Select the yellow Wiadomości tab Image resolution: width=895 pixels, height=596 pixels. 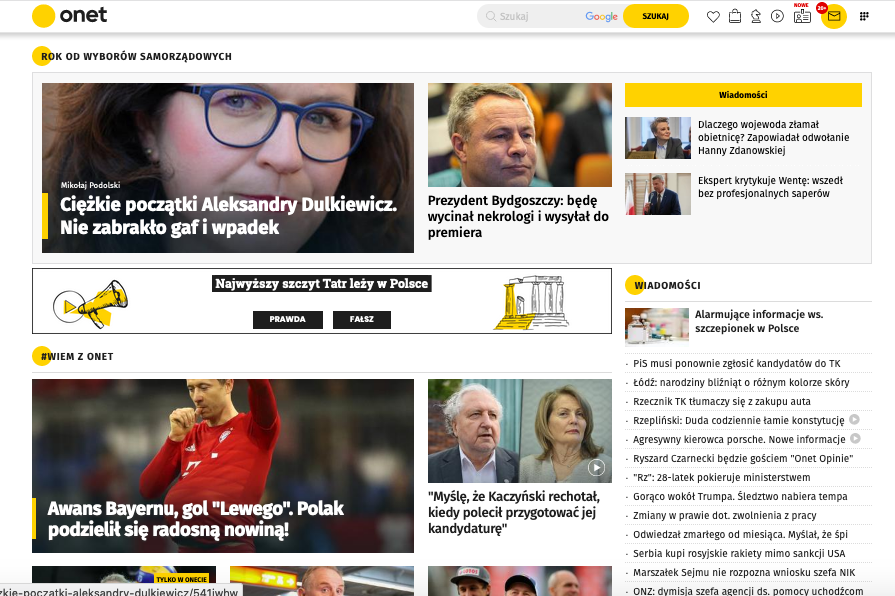click(743, 95)
